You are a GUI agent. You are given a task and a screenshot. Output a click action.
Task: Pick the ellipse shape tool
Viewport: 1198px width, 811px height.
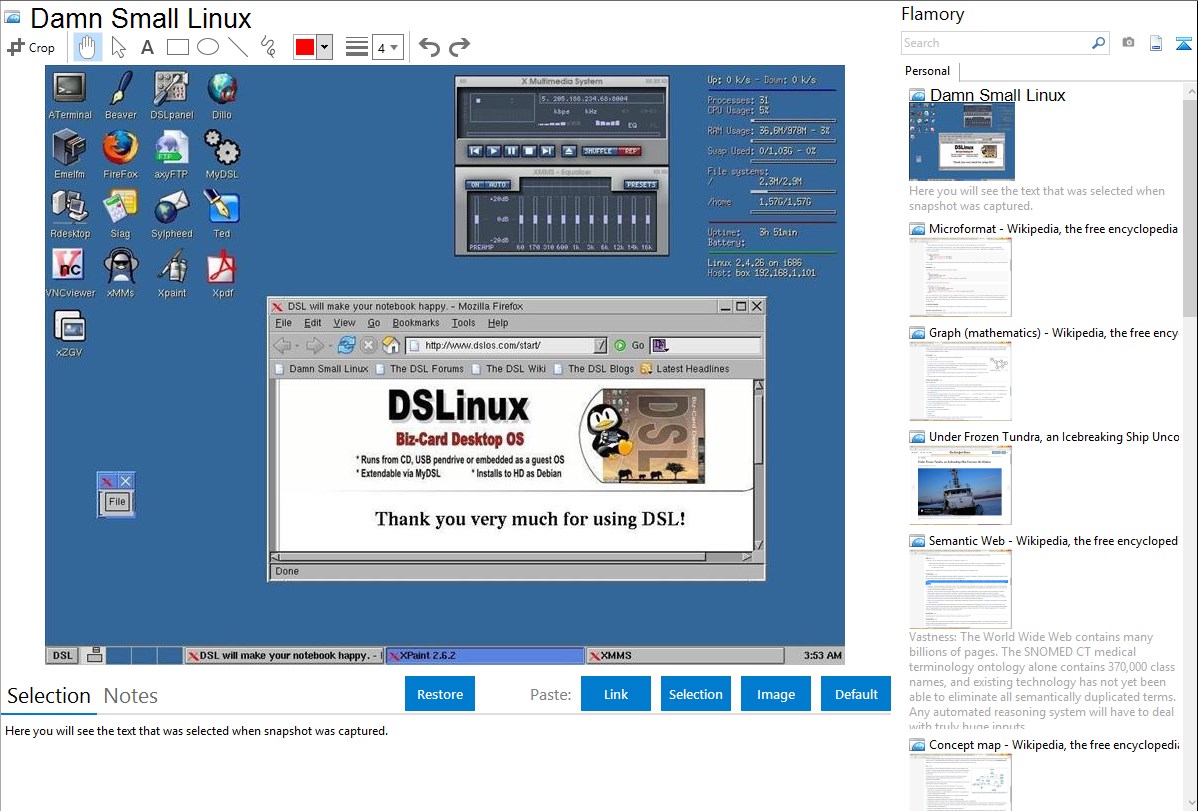pos(208,47)
